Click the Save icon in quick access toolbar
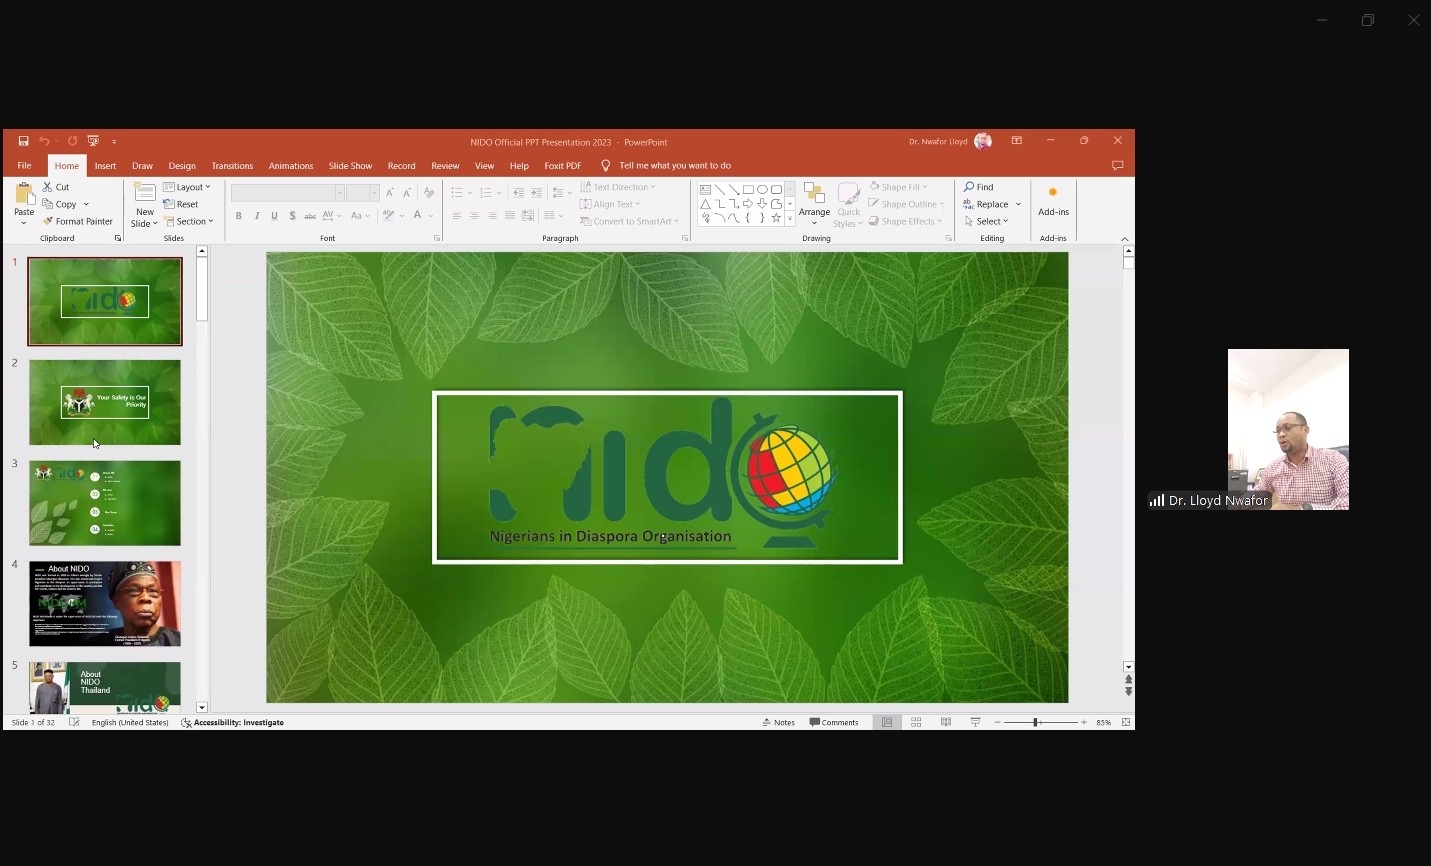 pos(23,141)
